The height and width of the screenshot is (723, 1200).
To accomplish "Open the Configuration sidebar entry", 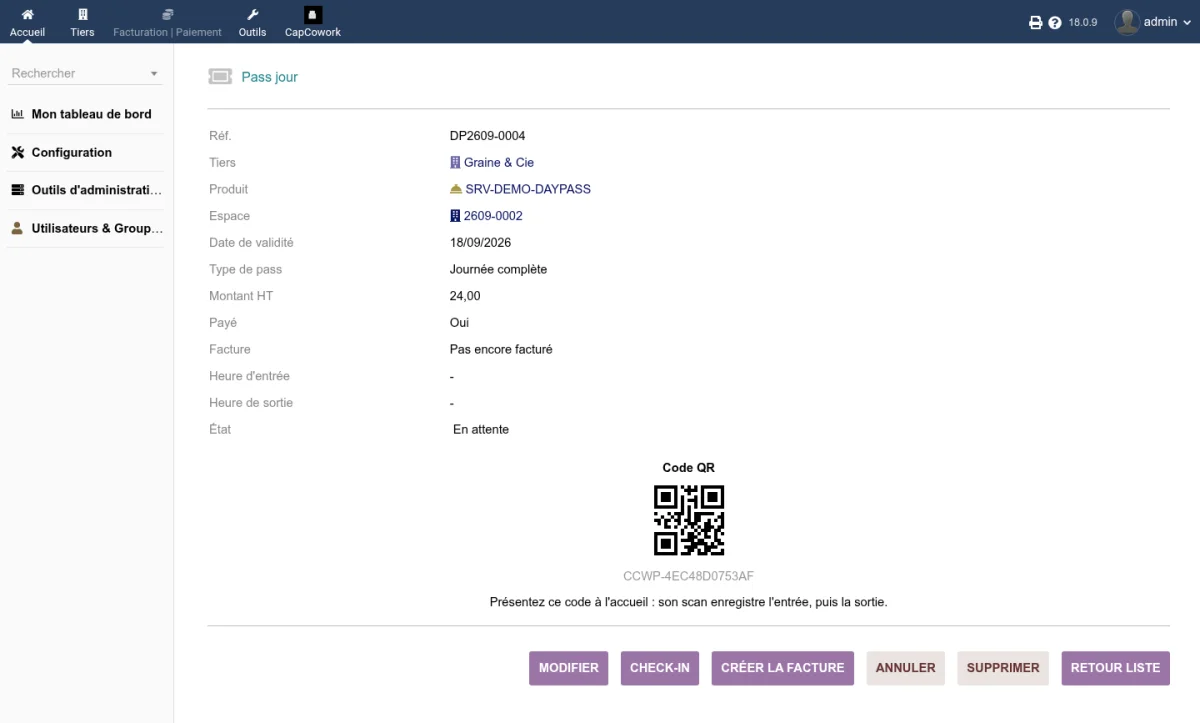I will 71,152.
